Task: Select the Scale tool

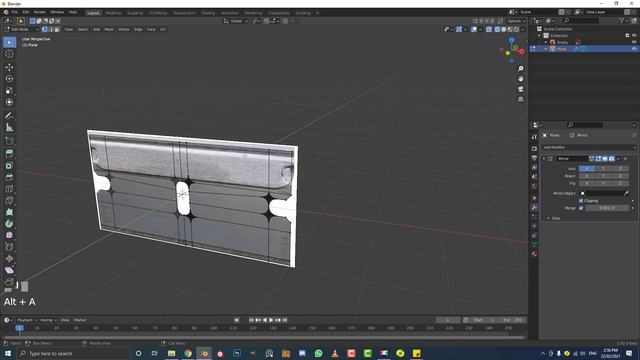Action: coord(9,91)
